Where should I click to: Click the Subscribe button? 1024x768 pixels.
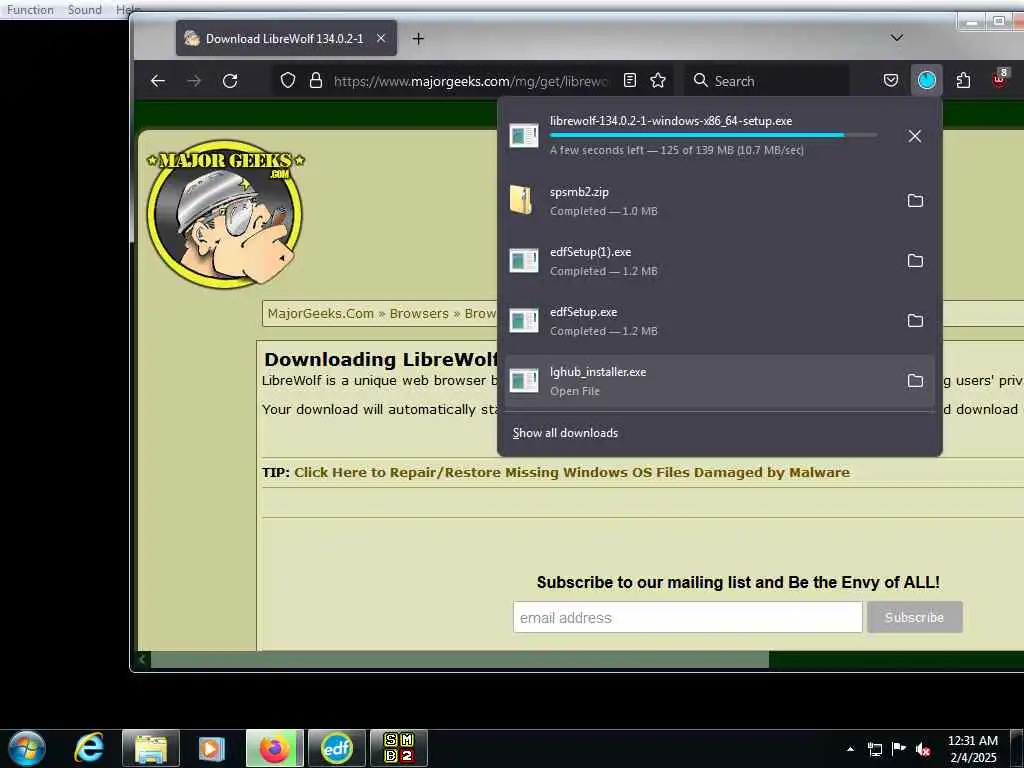pos(914,617)
